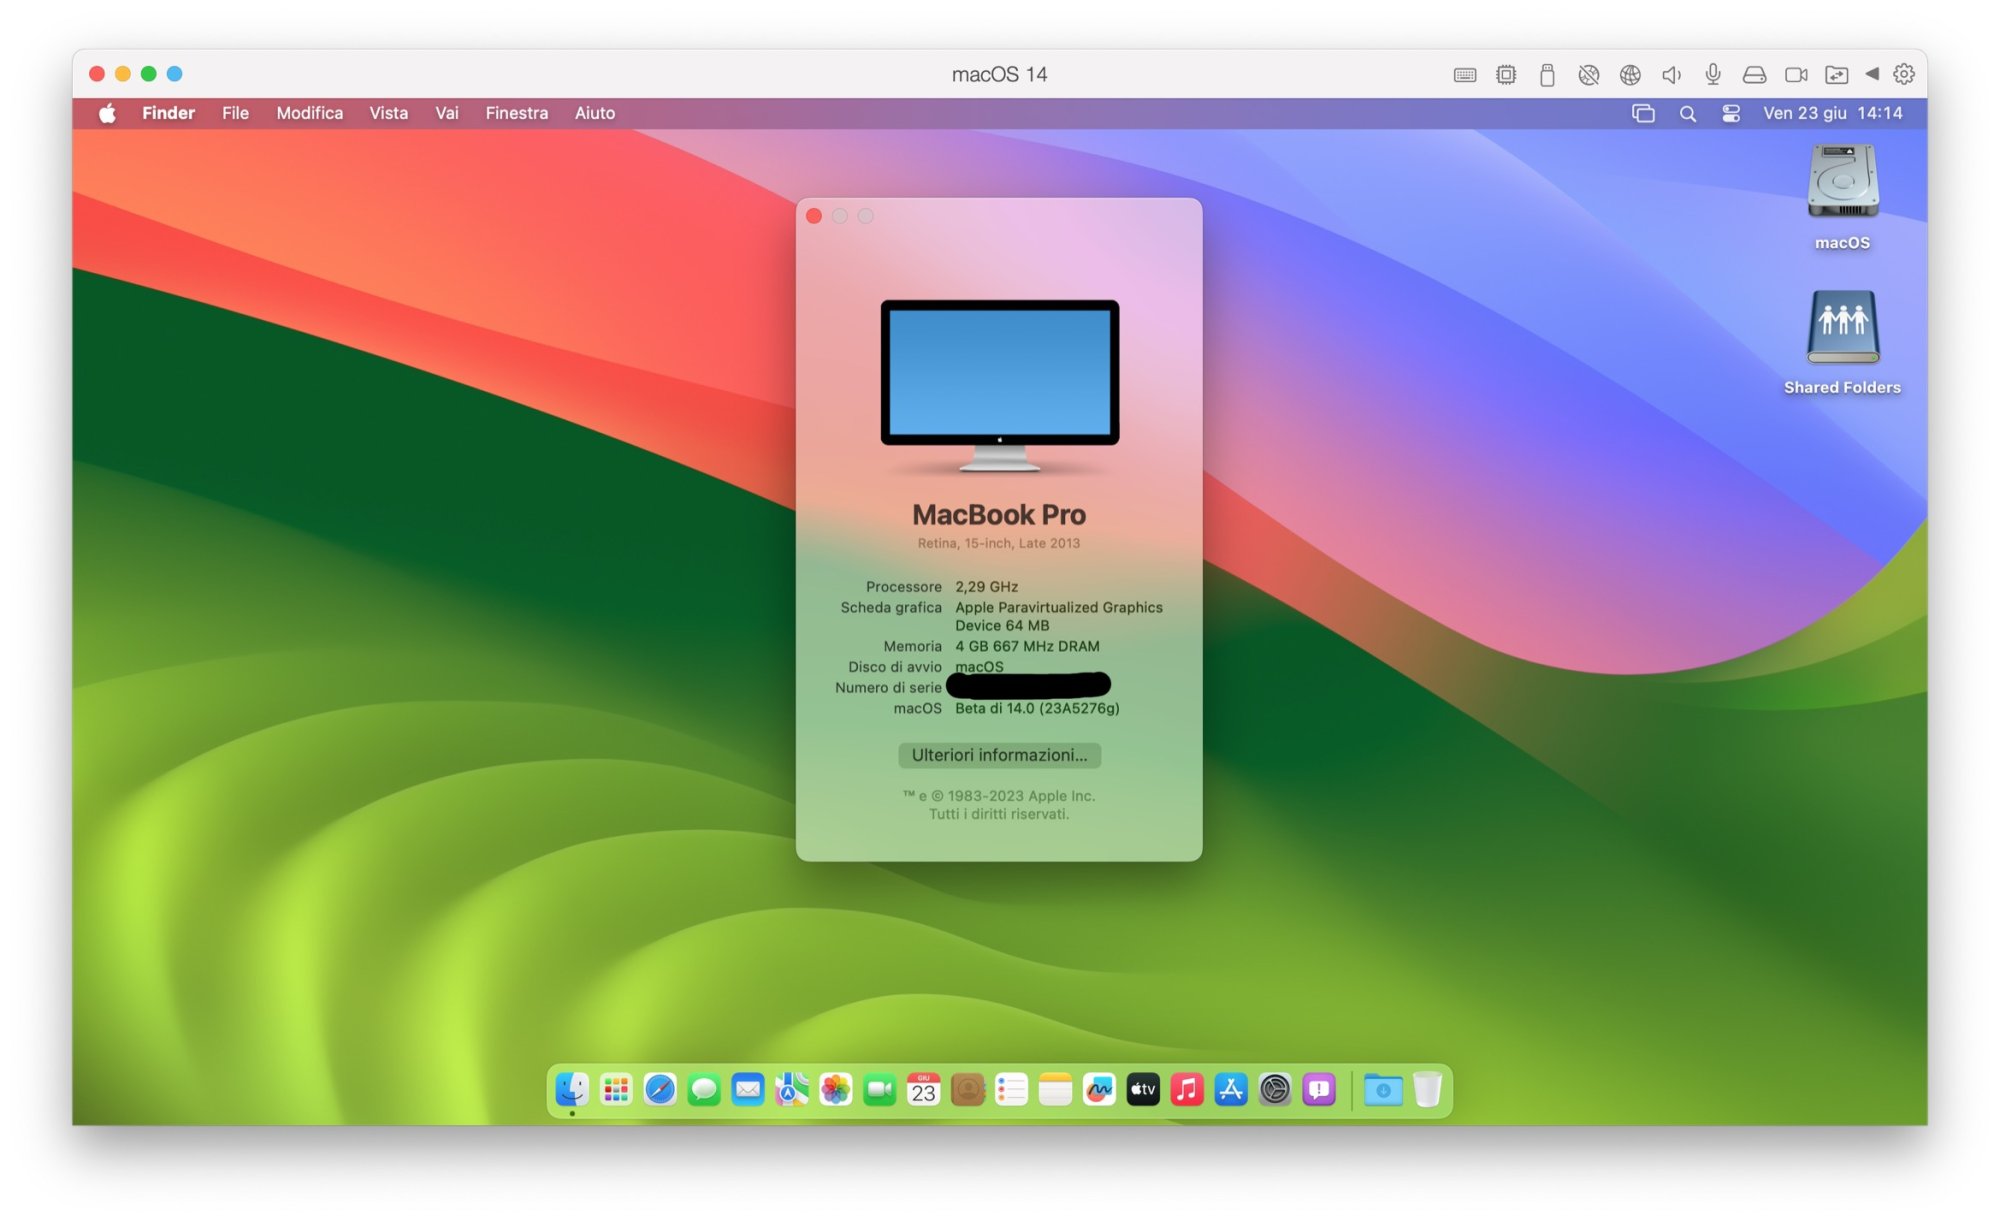Screen dimensions: 2000x1221
Task: Open Messages from the Dock
Action: click(x=704, y=1089)
